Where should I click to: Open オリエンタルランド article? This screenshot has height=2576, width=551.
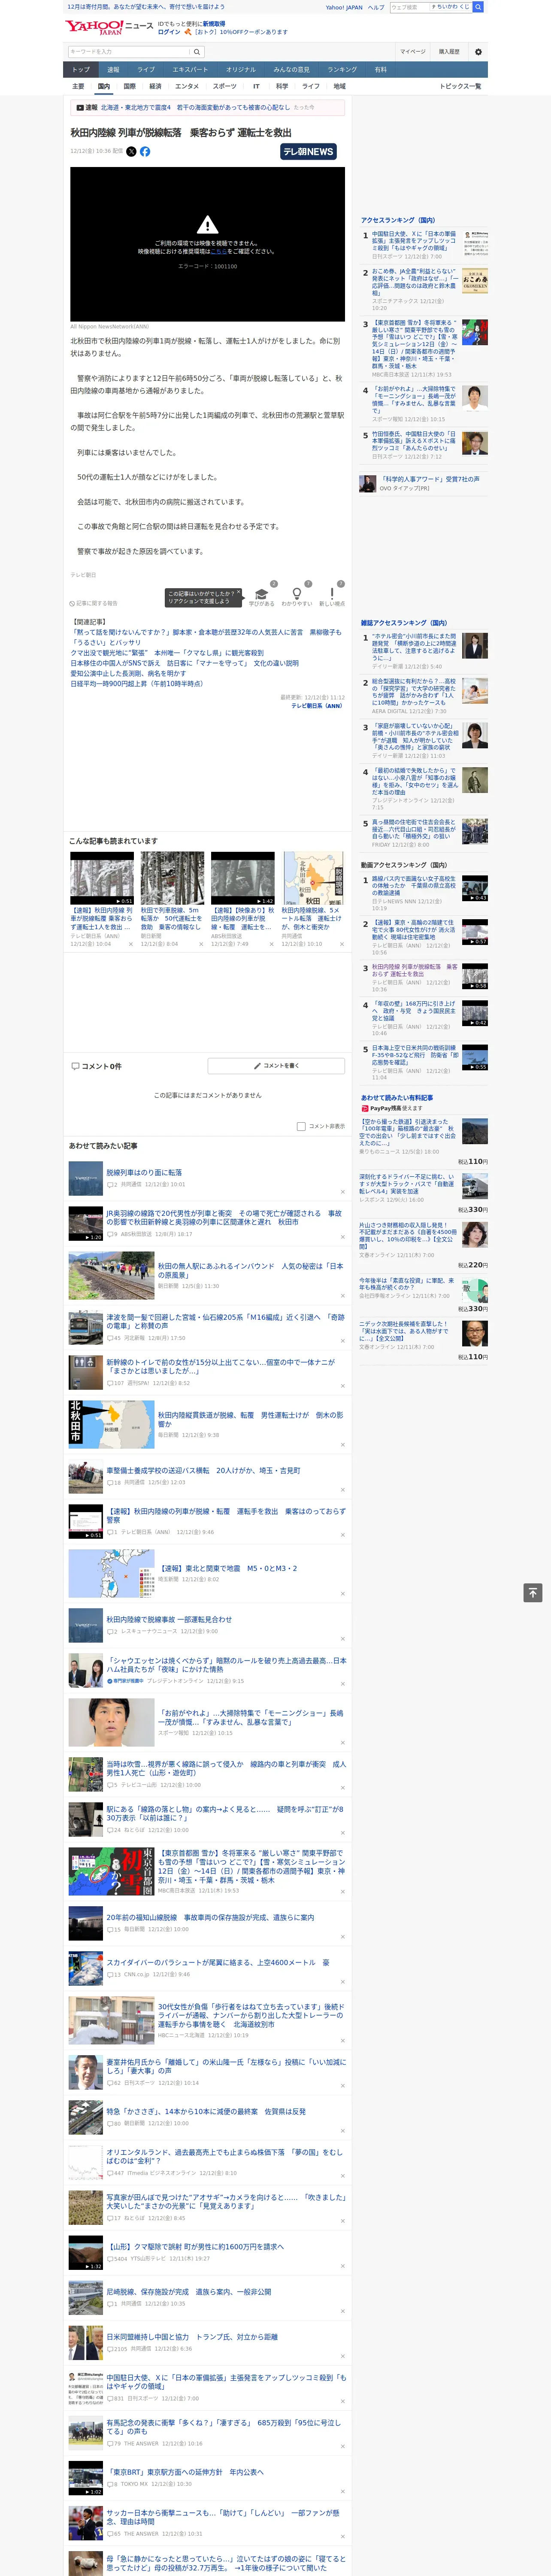(x=224, y=2157)
